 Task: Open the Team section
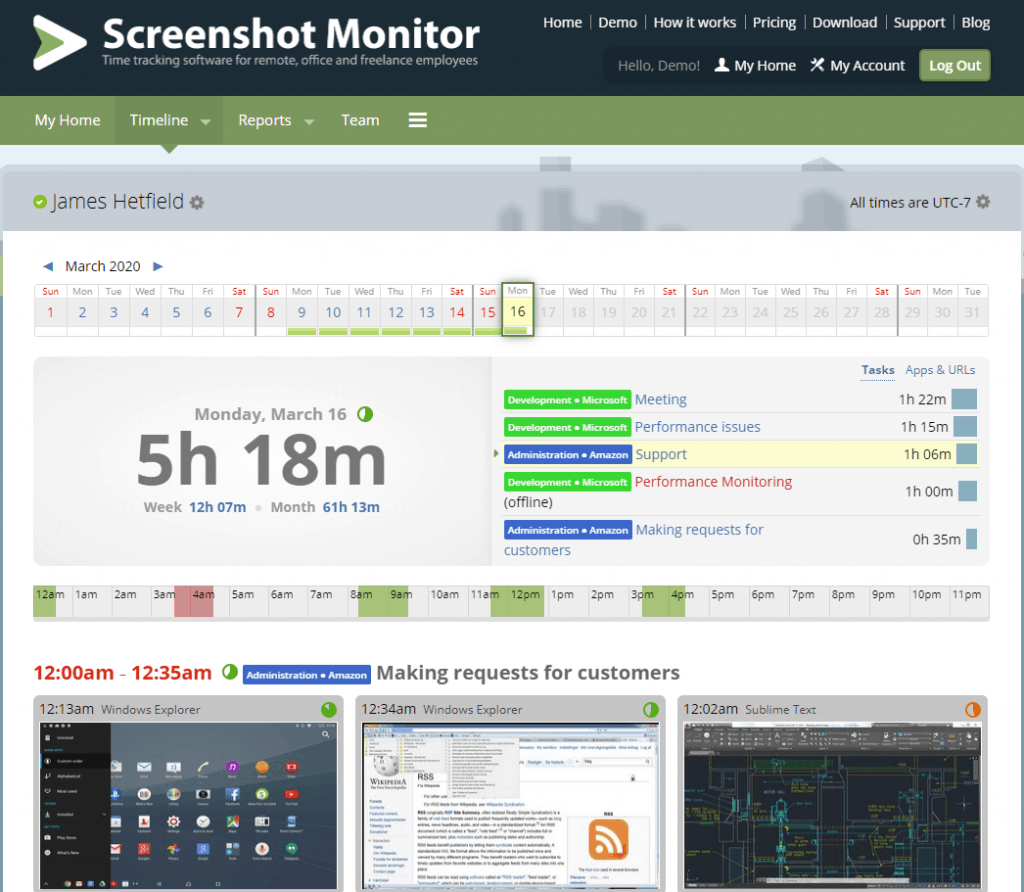(x=360, y=120)
